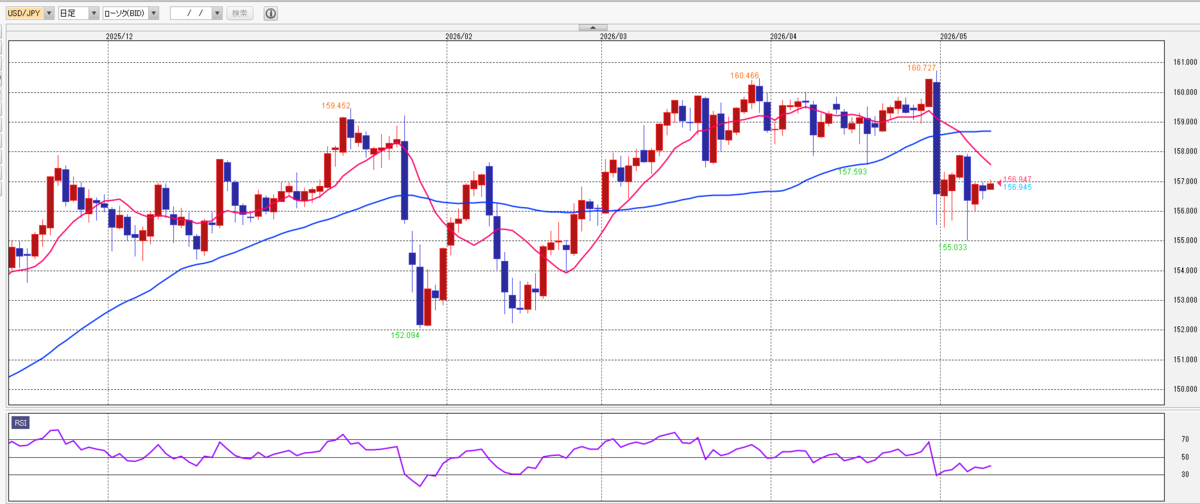Screen dimensions: 1200x504
Task: Click the 検索 search button
Action: [240, 14]
